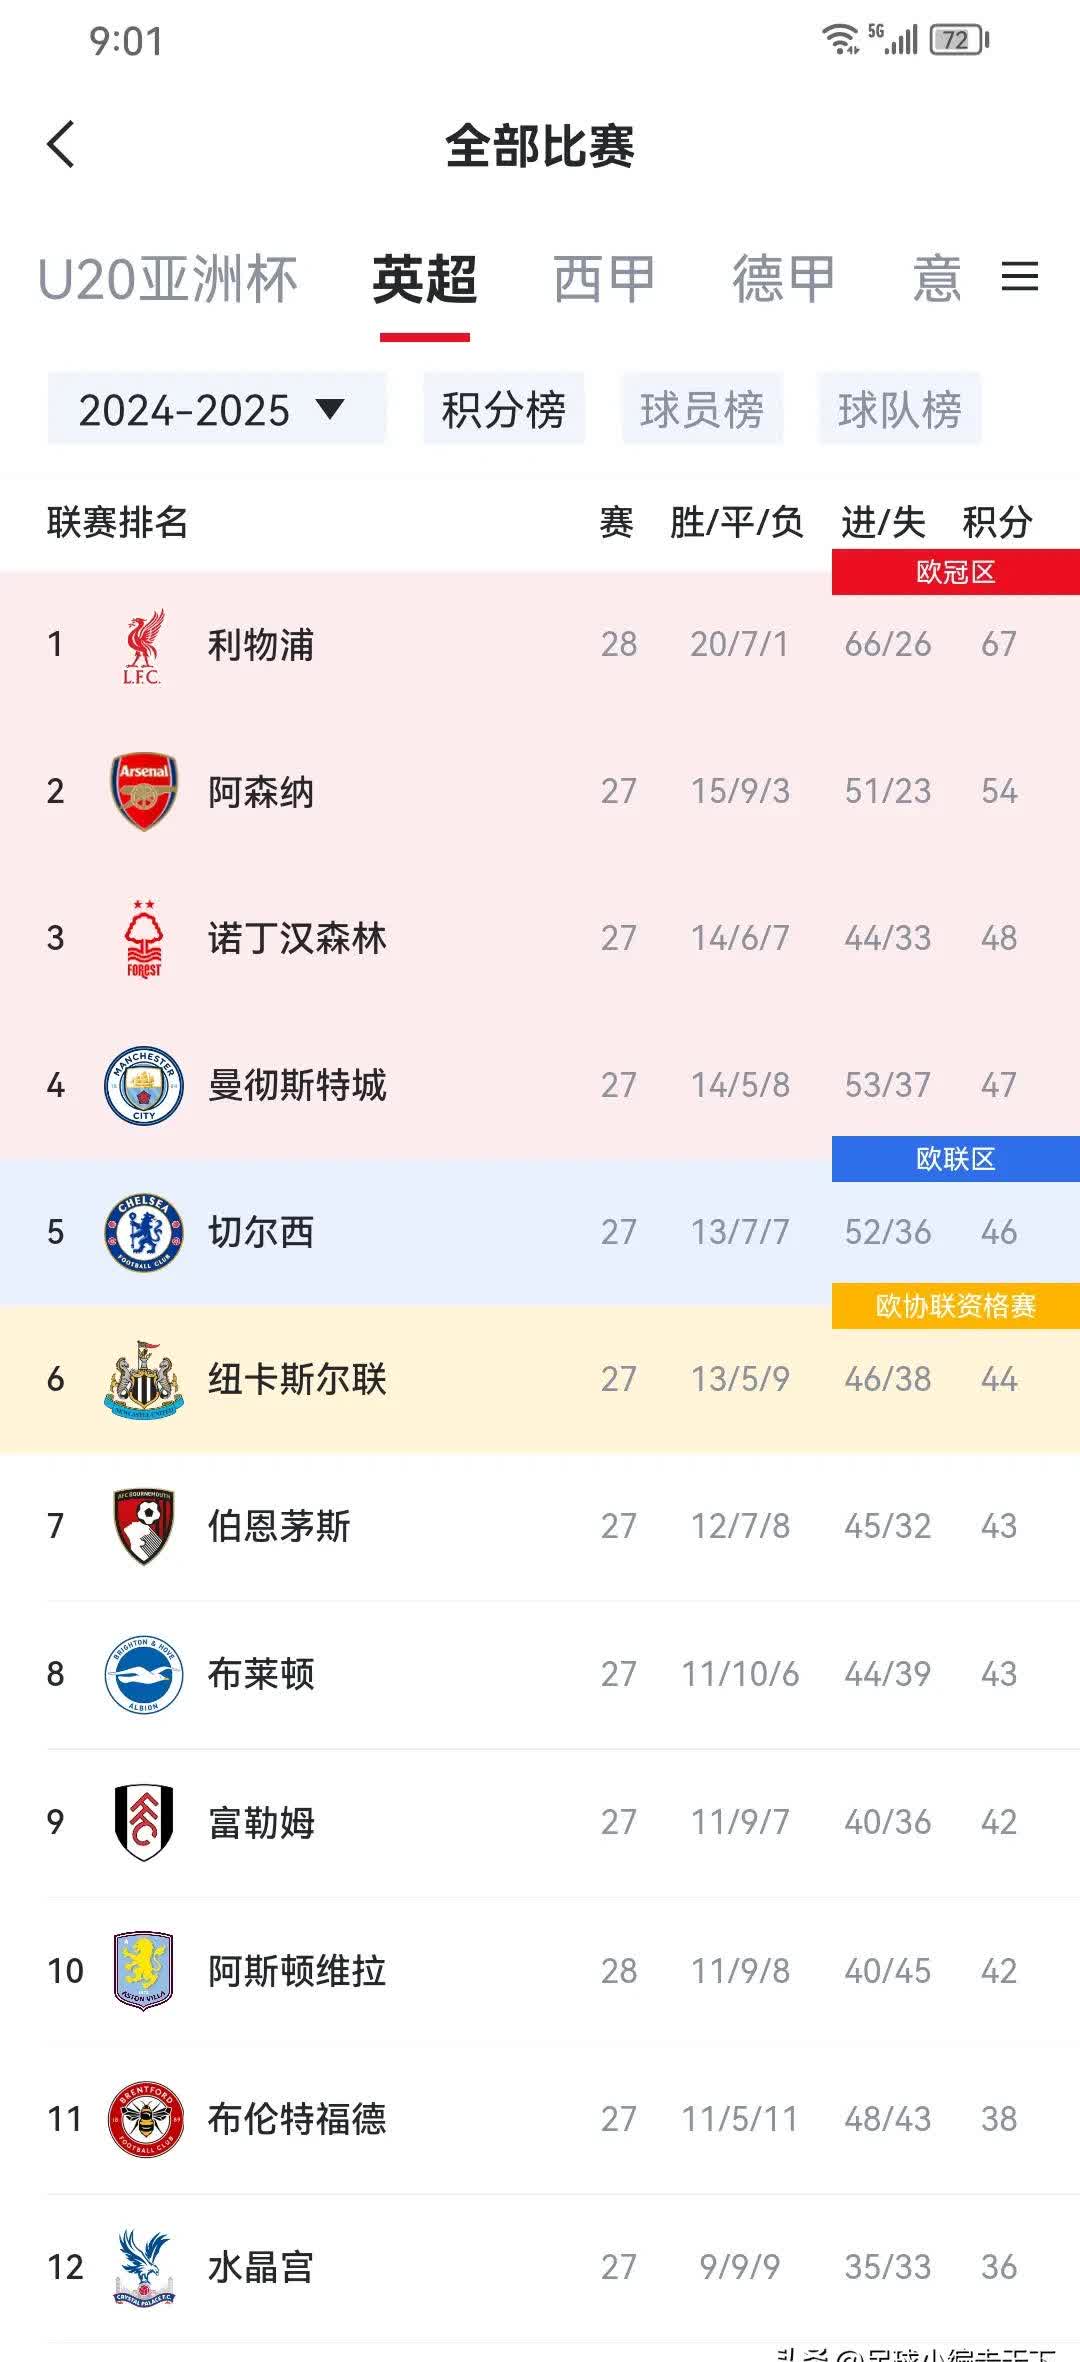Click the Liverpool club crest
This screenshot has width=1080, height=2362.
143,645
